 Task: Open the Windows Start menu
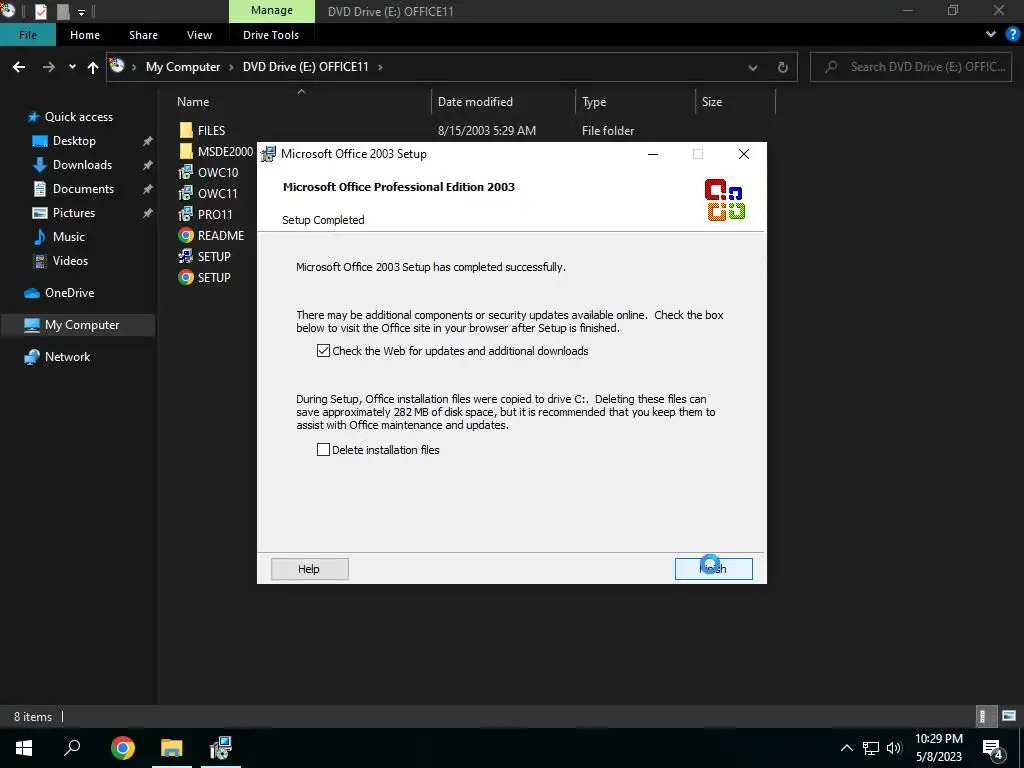[24, 747]
